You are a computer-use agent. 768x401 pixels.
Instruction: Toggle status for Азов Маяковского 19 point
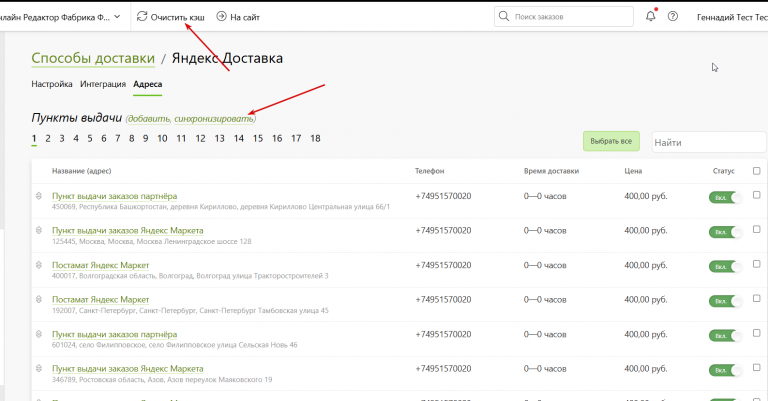click(725, 370)
